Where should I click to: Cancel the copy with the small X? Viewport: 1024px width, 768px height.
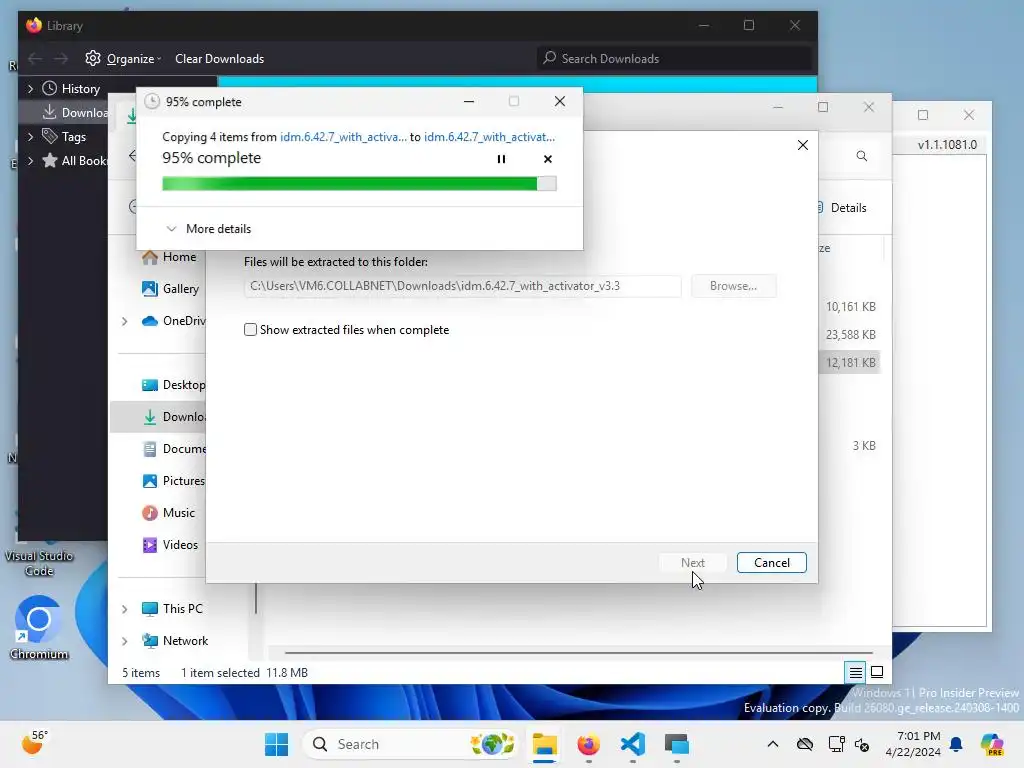[548, 159]
